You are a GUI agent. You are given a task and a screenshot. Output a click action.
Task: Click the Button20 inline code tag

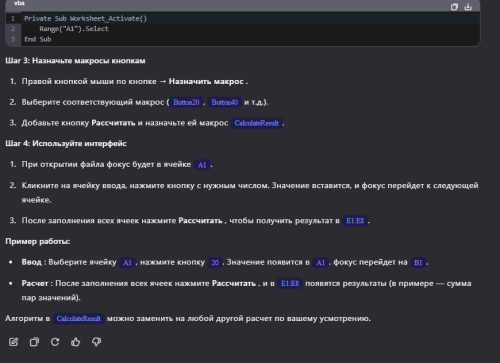click(x=186, y=102)
